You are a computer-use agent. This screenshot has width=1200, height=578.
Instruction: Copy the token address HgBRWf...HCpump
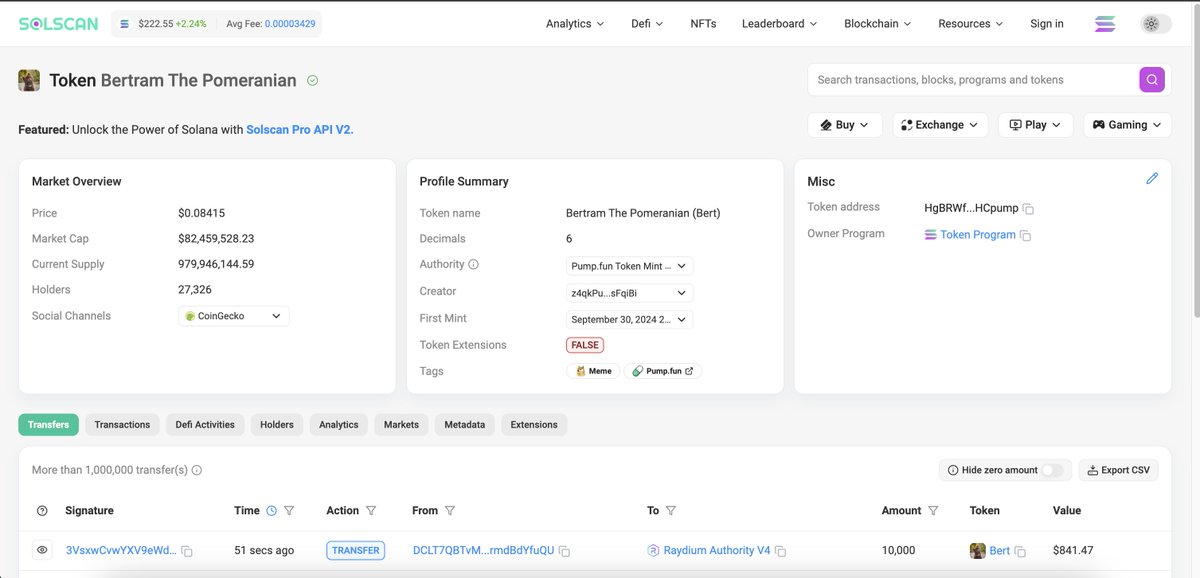(x=1028, y=209)
